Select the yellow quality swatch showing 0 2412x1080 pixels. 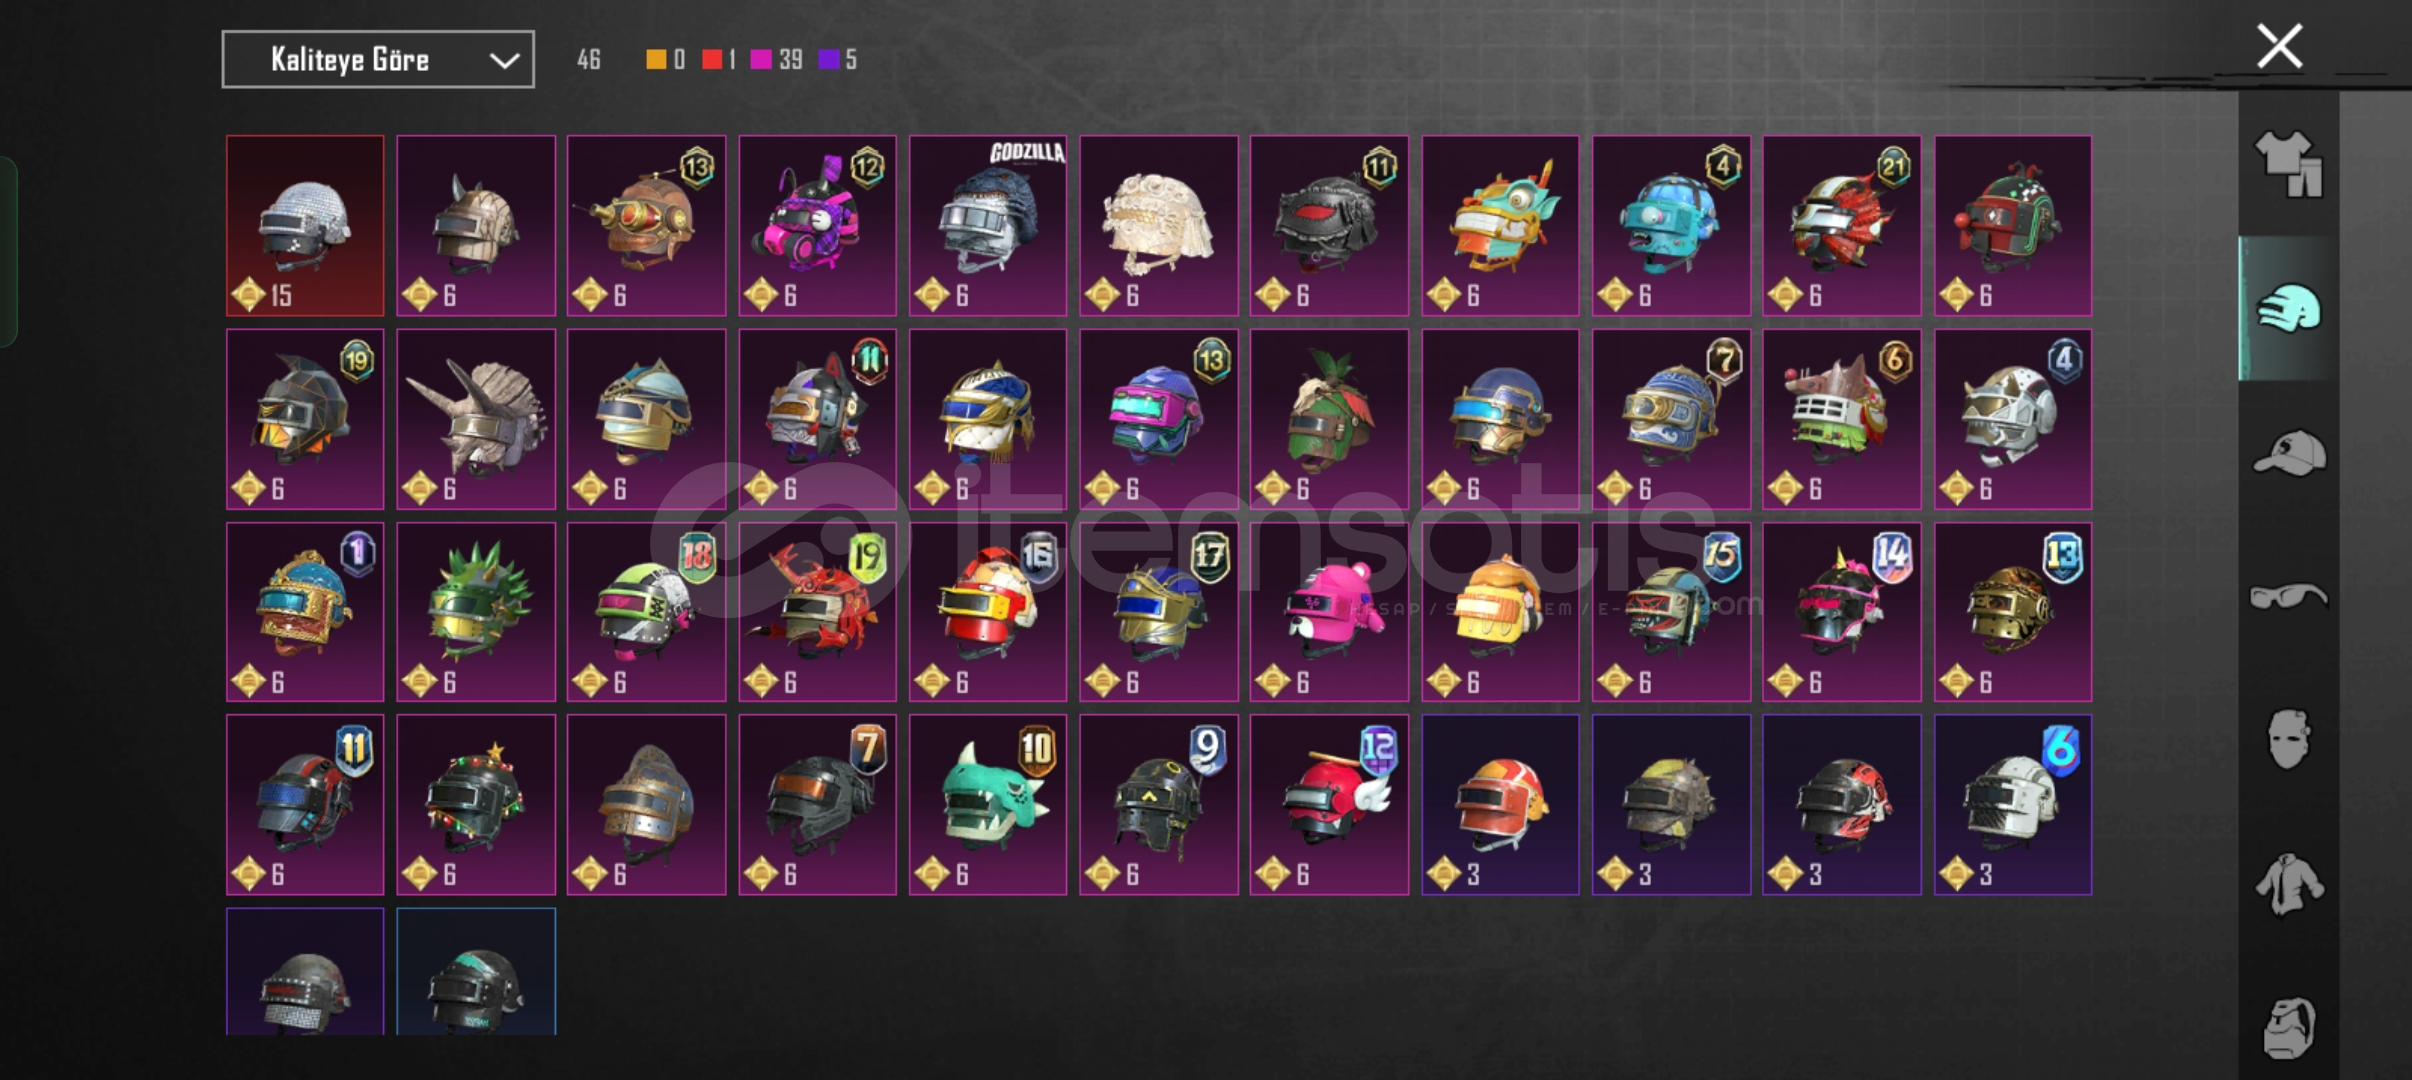665,60
